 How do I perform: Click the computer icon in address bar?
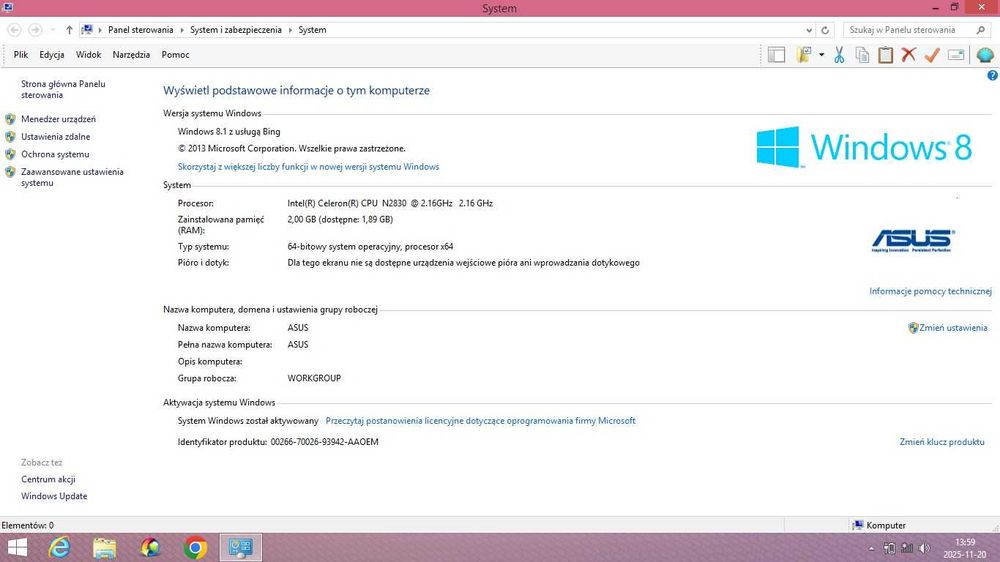point(87,30)
